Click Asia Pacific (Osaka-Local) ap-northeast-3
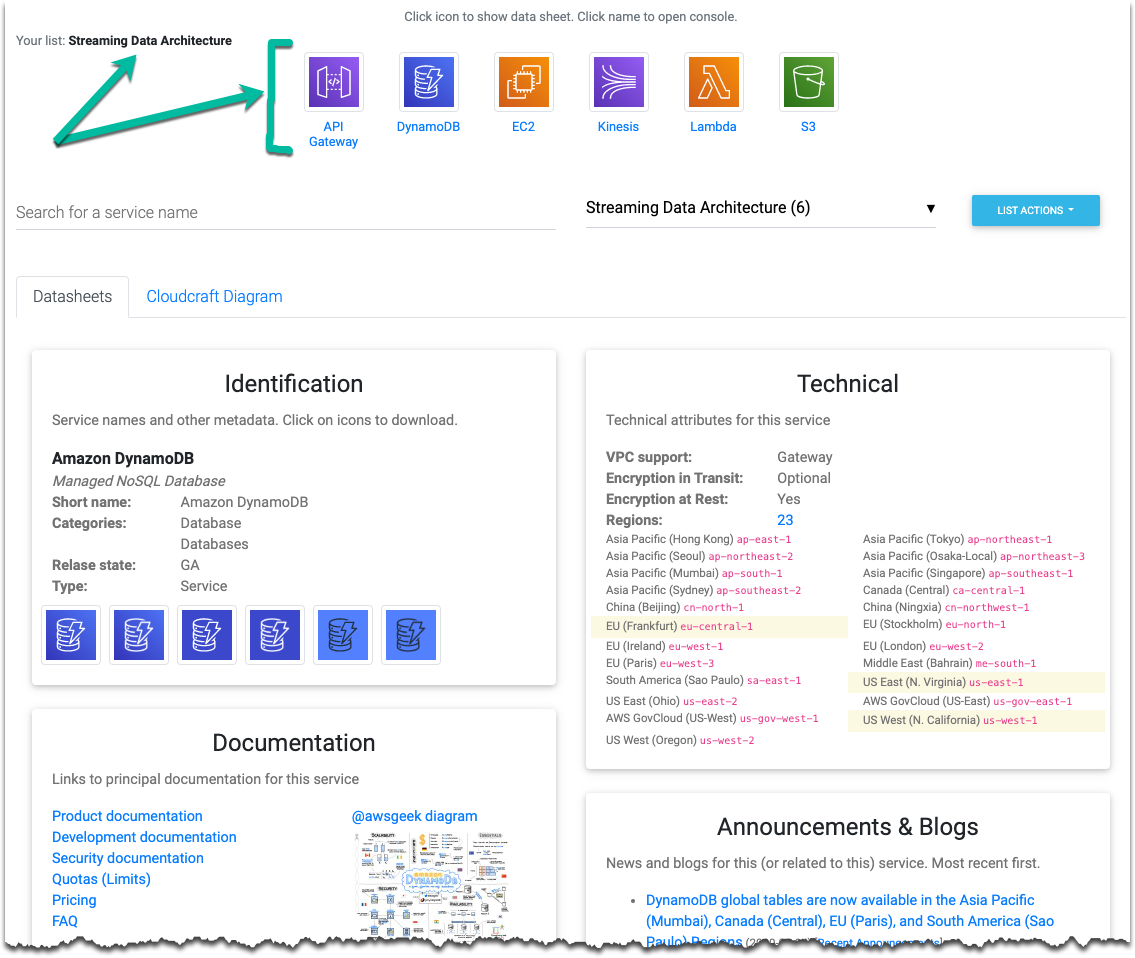1135x958 pixels. tap(974, 556)
